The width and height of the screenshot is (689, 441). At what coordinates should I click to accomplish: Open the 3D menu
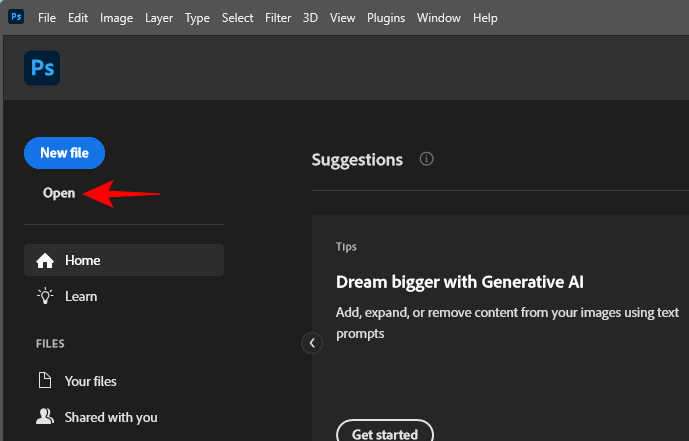[x=310, y=18]
